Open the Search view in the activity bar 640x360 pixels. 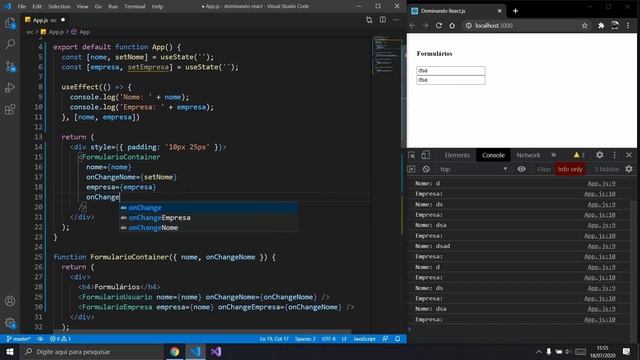[x=10, y=44]
